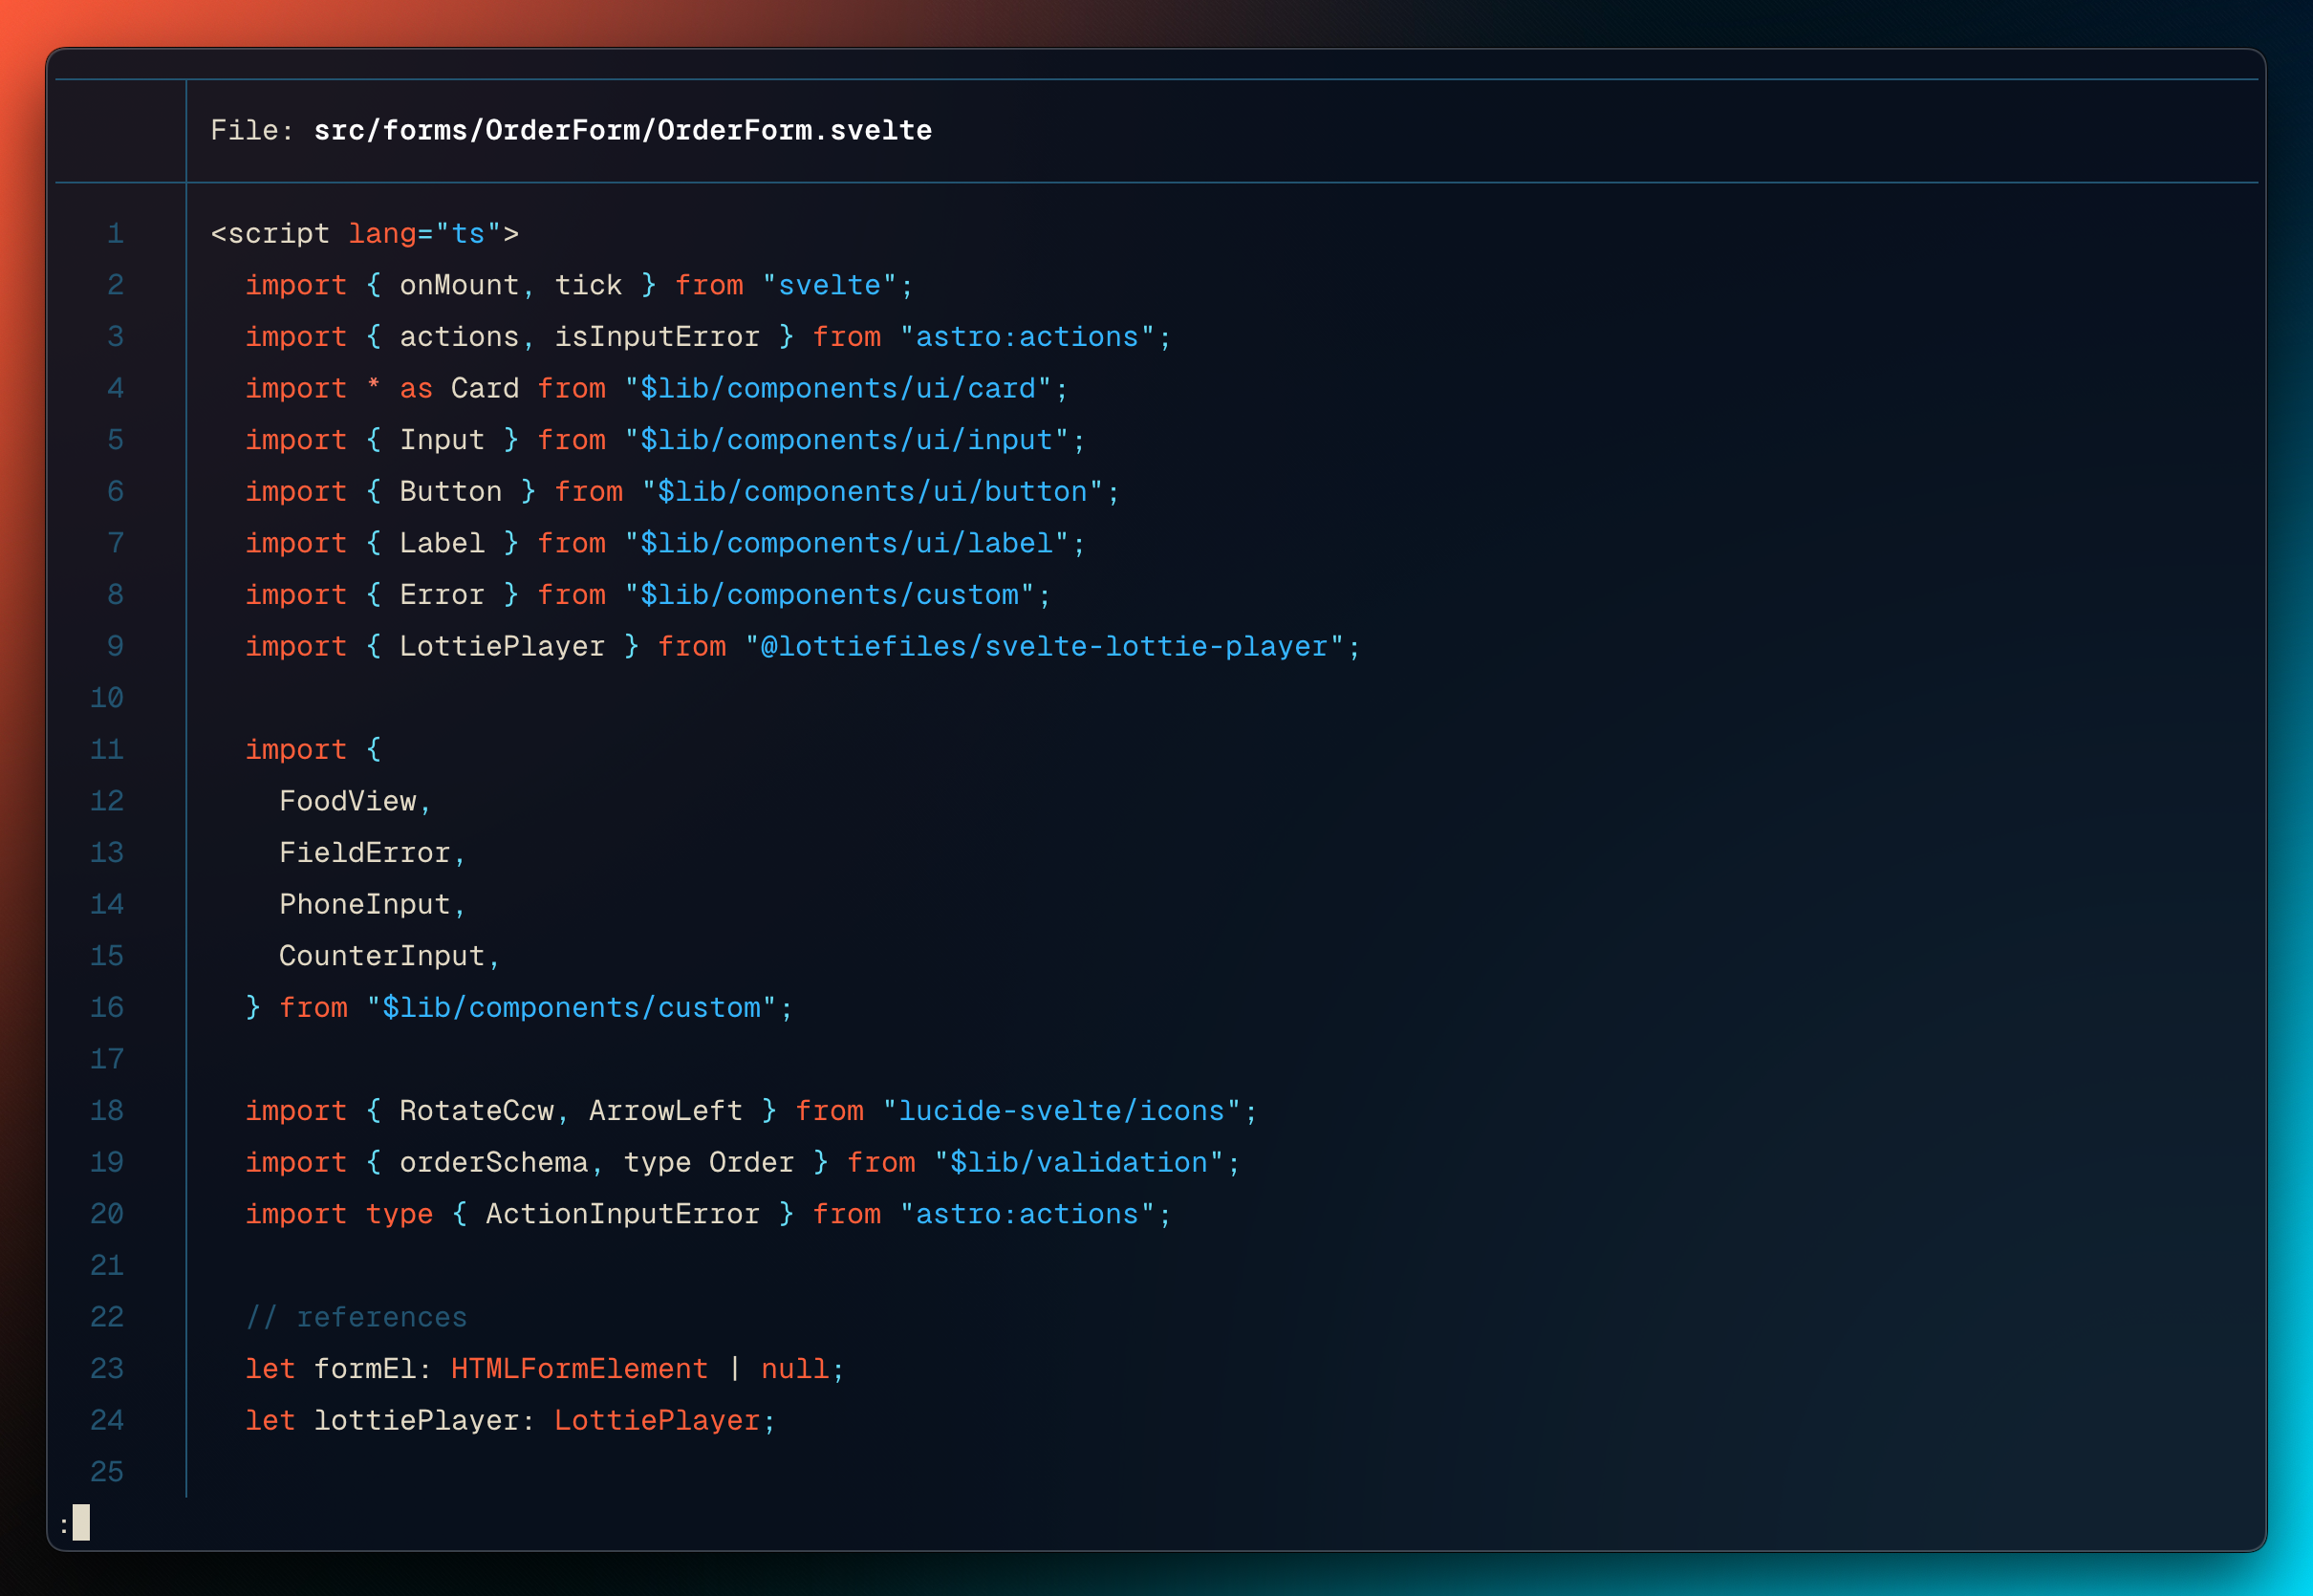Click the "orderSchema" import name
2313x1596 pixels.
494,1163
